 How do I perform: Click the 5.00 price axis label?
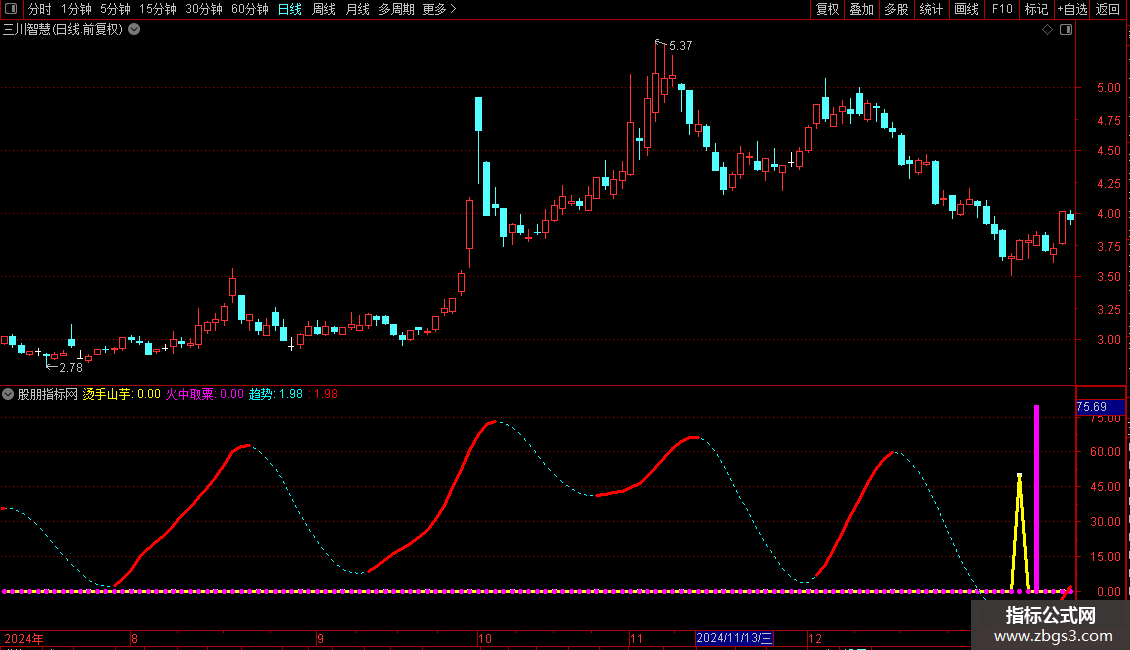[1108, 88]
